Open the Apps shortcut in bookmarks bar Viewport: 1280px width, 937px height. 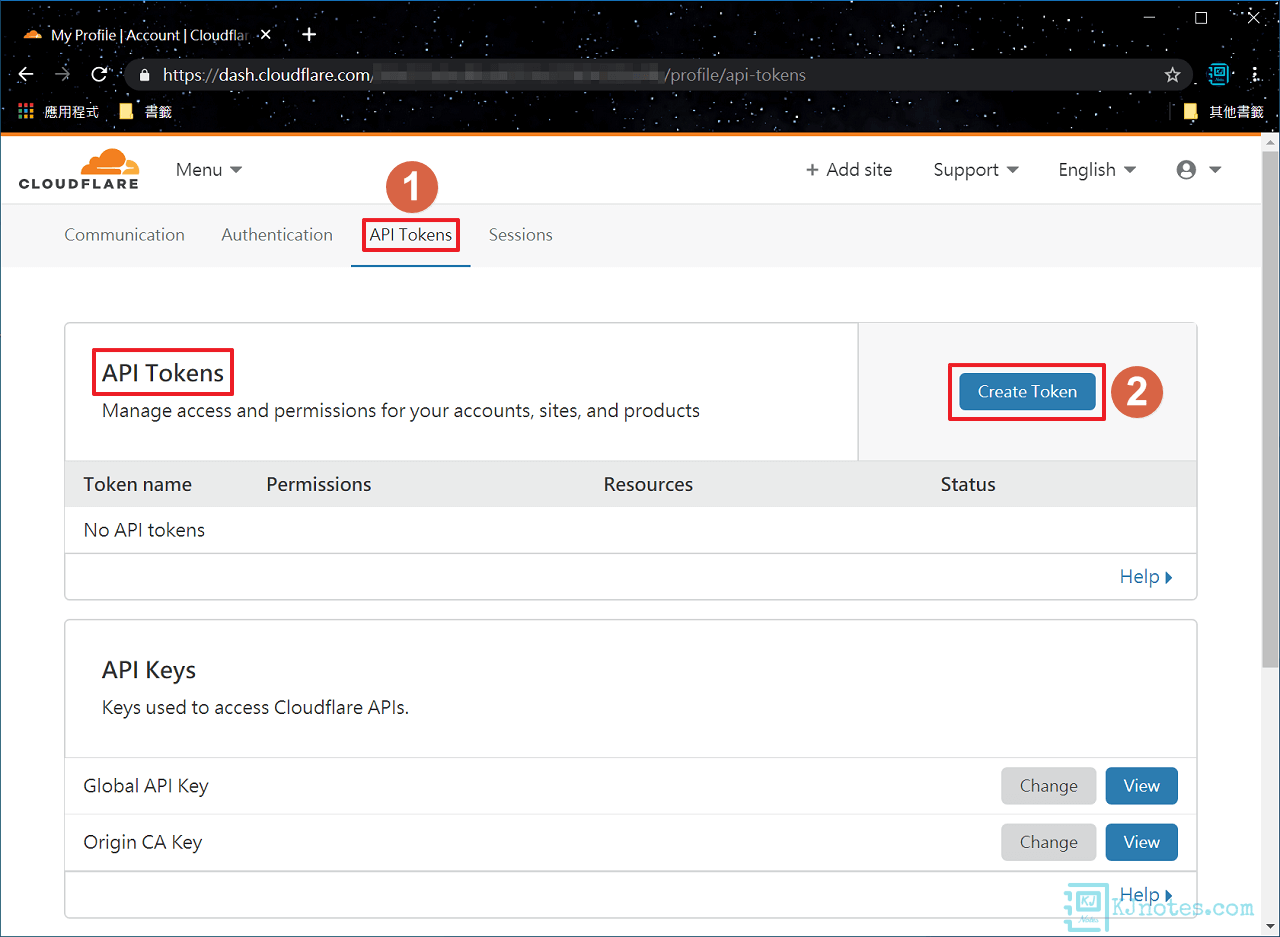[58, 112]
